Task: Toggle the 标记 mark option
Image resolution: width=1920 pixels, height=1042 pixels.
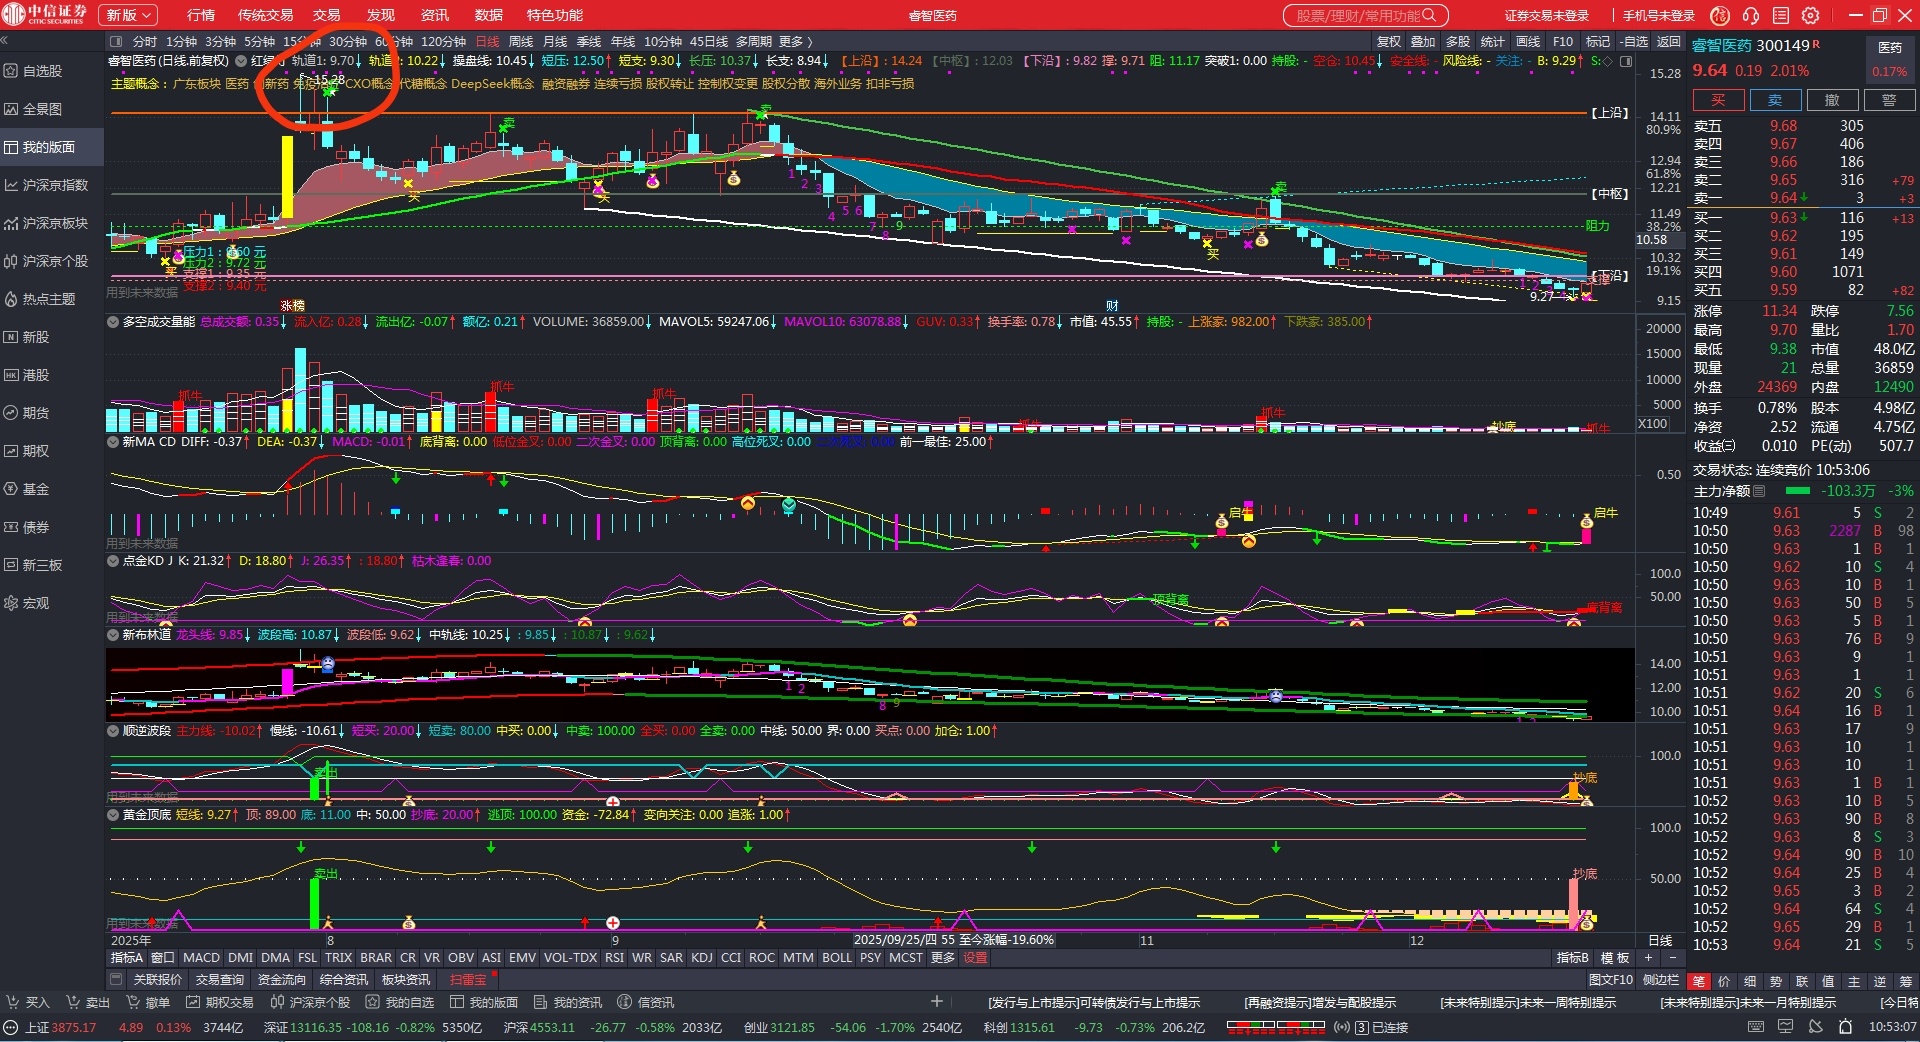Action: pyautogui.click(x=1598, y=42)
